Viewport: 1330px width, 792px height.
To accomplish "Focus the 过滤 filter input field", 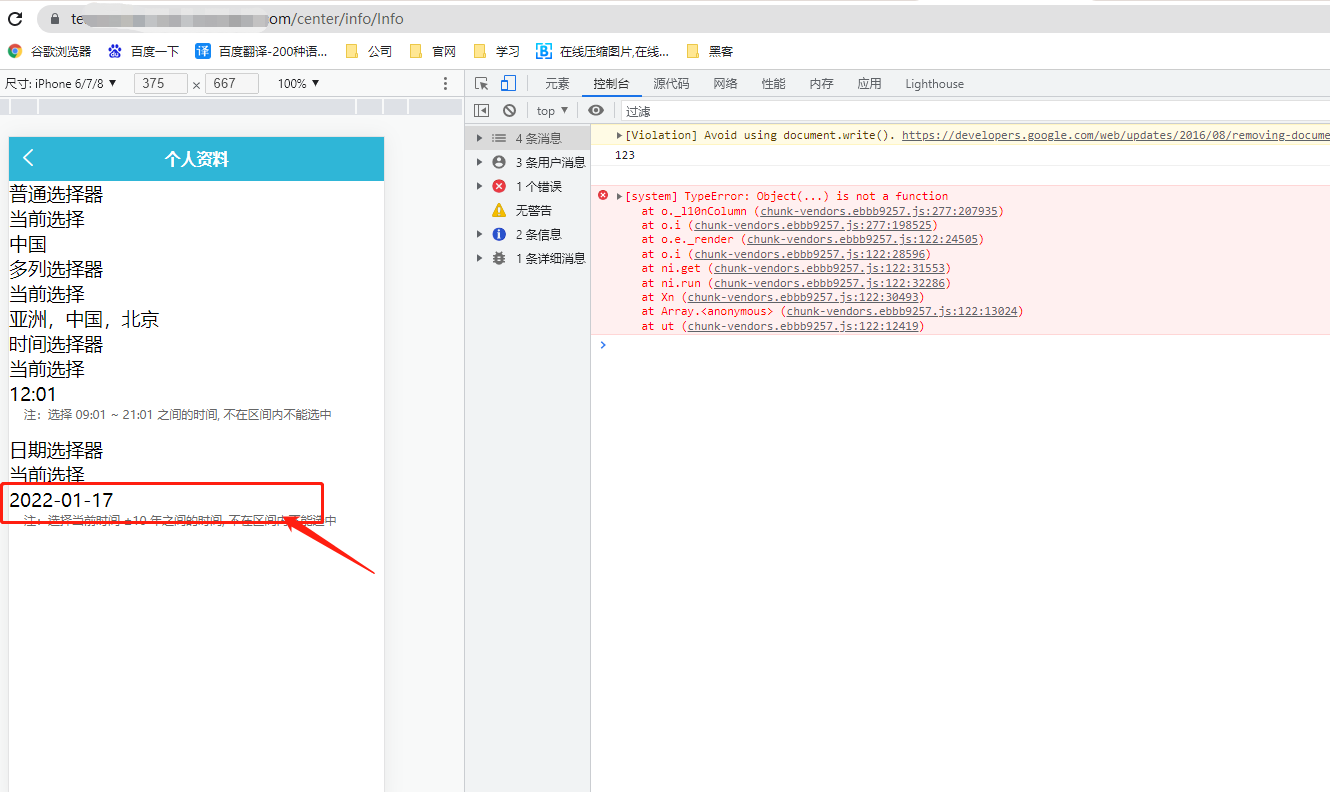I will (x=975, y=111).
